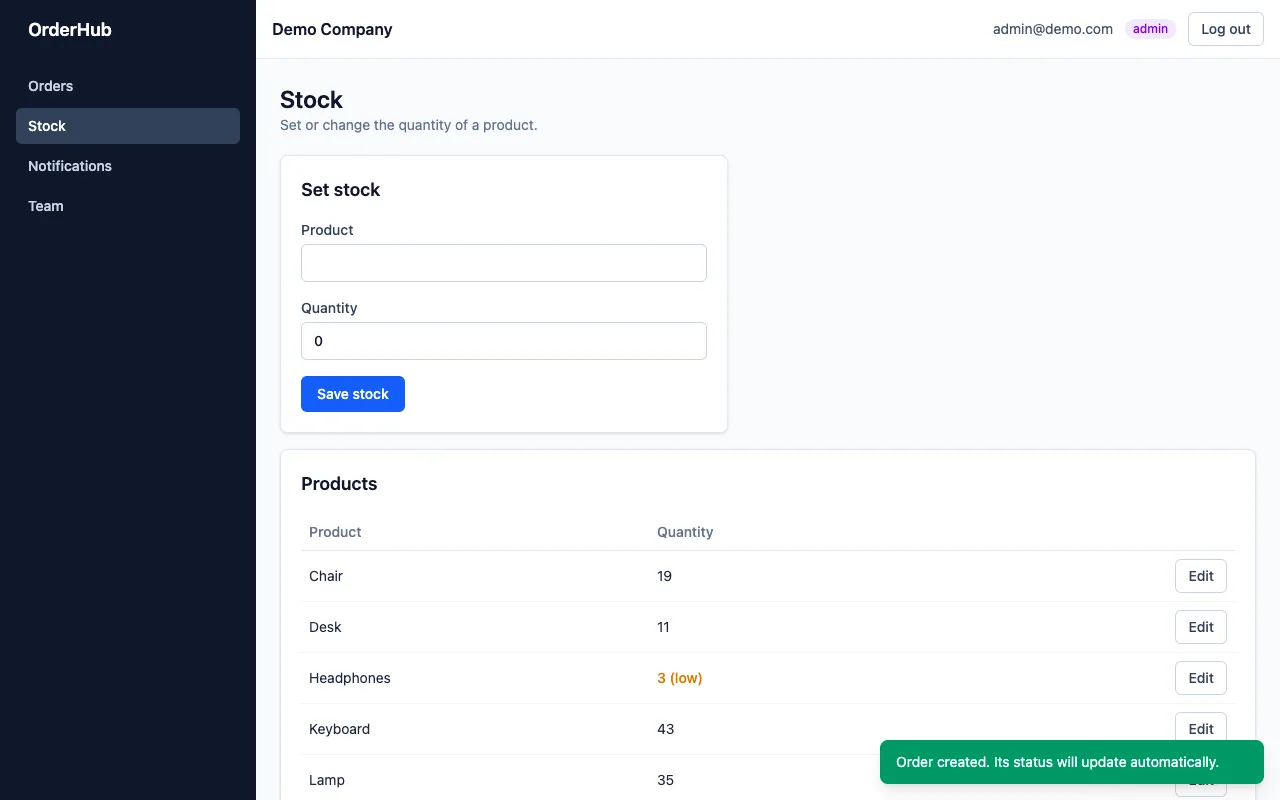Click the Demo Company header title
The height and width of the screenshot is (800, 1280).
pyautogui.click(x=332, y=29)
